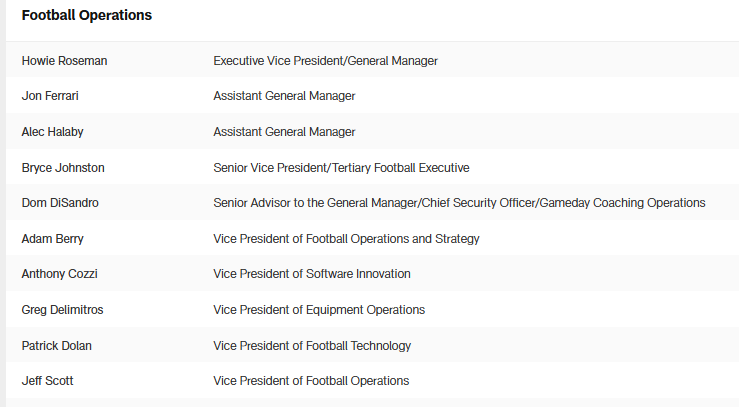Click Dom DiSandro's Senior Advisor title text

point(459,203)
